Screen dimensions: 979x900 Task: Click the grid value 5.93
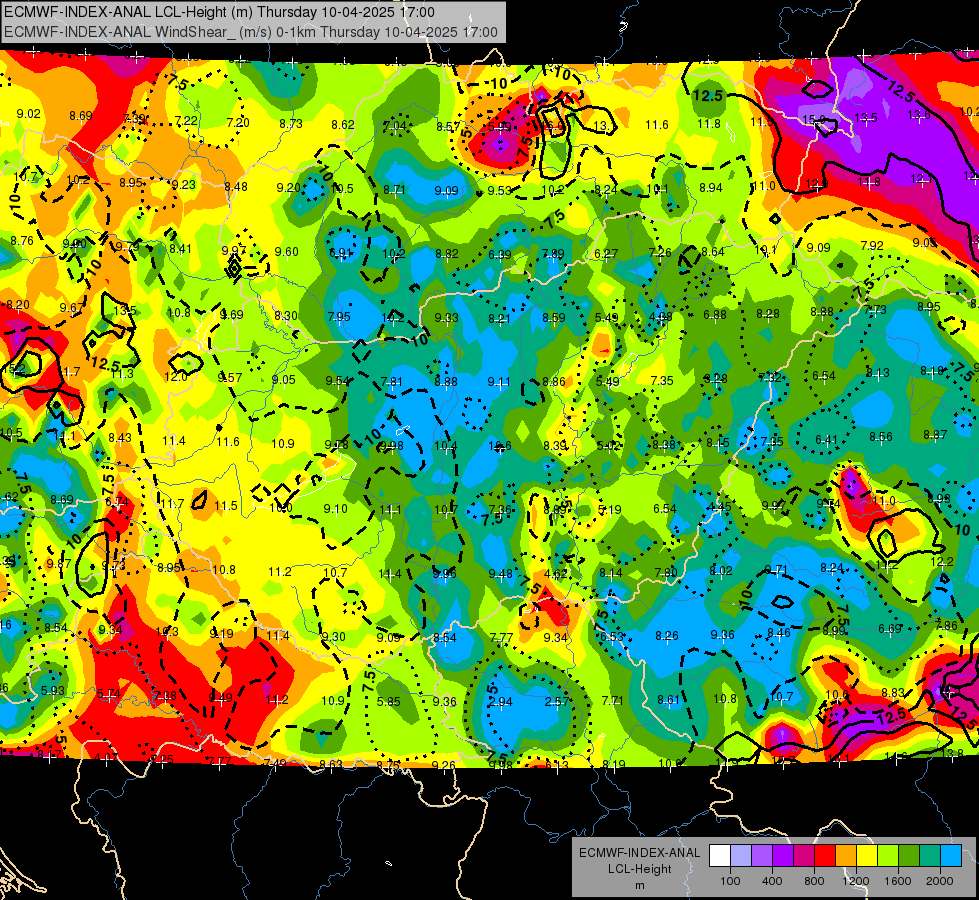pyautogui.click(x=52, y=691)
